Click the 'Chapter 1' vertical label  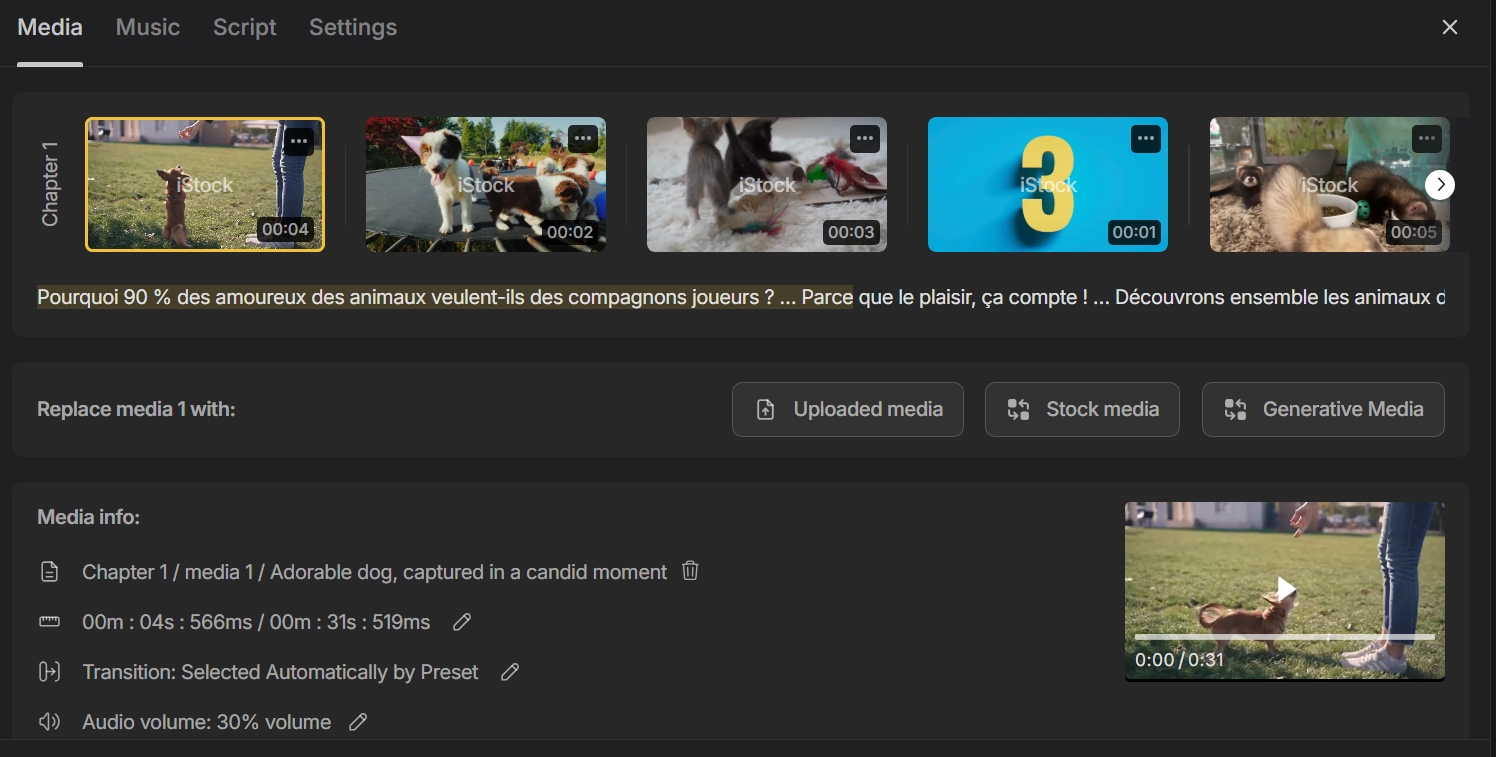pyautogui.click(x=50, y=184)
